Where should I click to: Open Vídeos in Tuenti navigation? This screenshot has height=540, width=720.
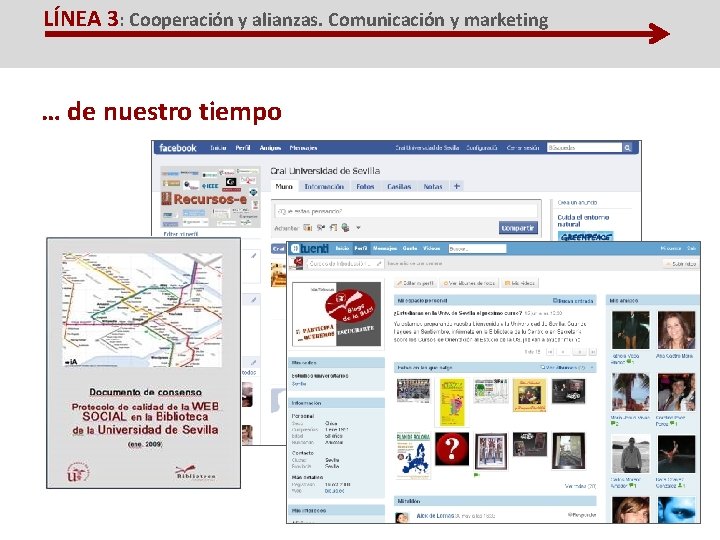[x=432, y=248]
